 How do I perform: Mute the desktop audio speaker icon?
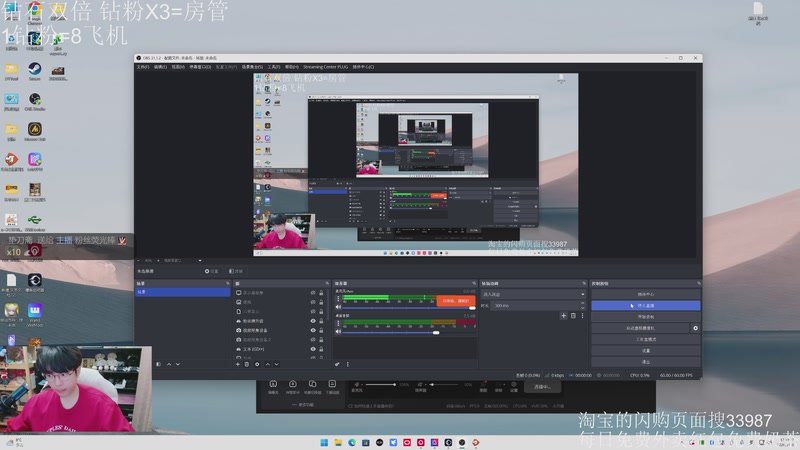coord(338,332)
